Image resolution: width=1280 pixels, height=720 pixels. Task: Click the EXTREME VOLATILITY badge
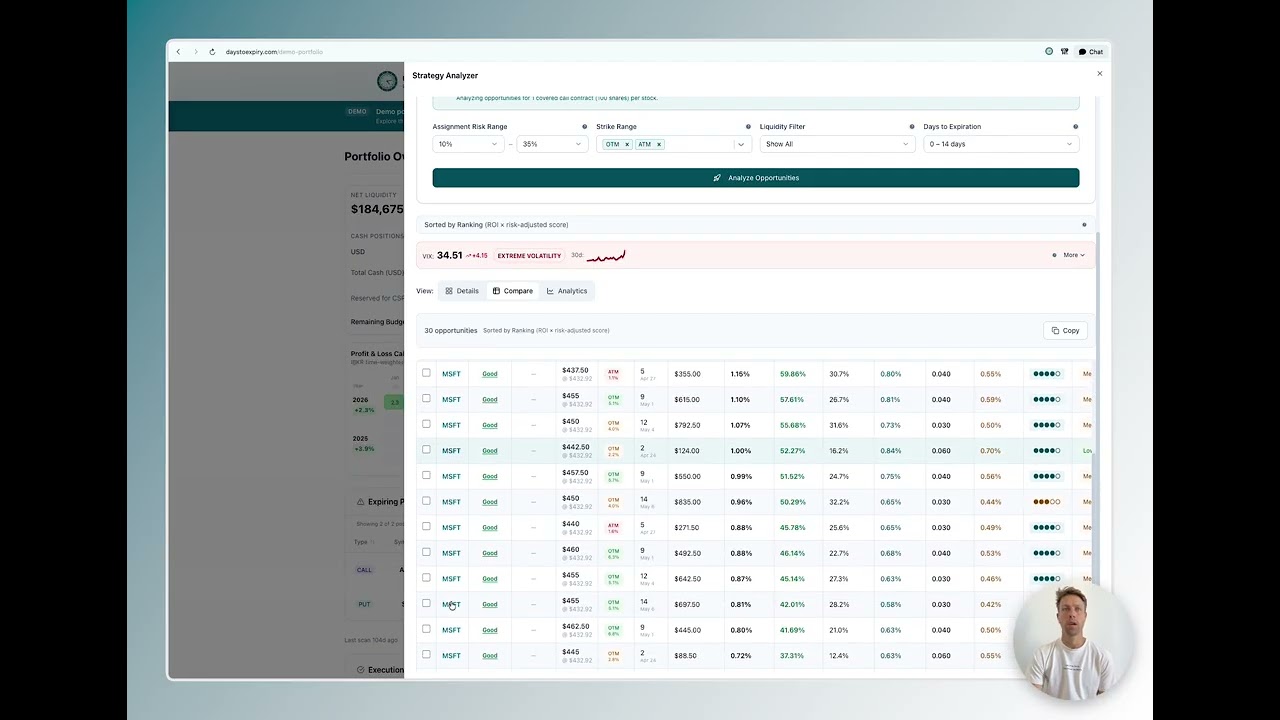tap(529, 256)
